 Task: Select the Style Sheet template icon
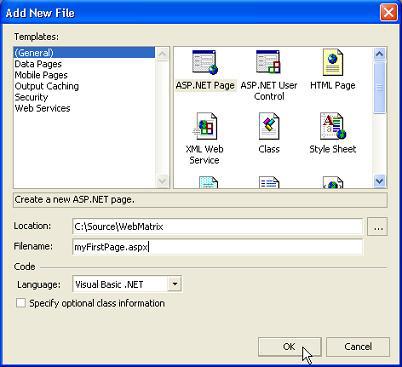point(333,126)
